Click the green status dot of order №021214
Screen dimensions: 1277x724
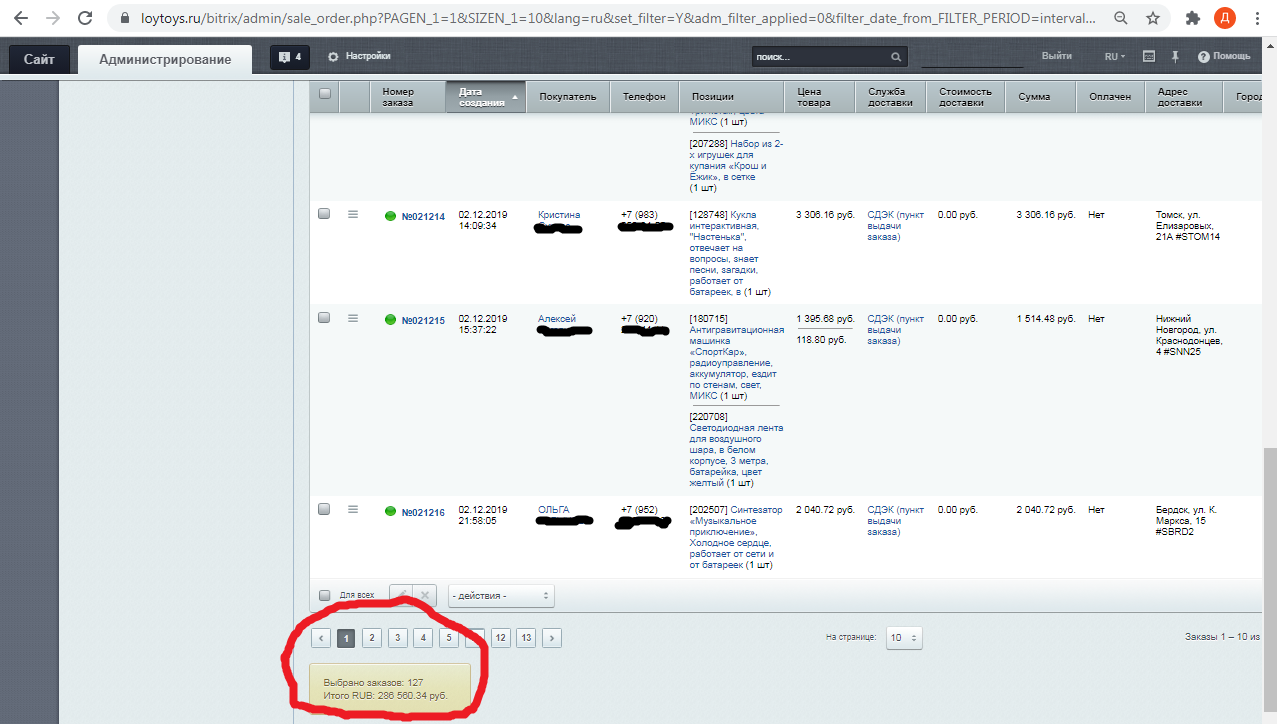pyautogui.click(x=391, y=216)
